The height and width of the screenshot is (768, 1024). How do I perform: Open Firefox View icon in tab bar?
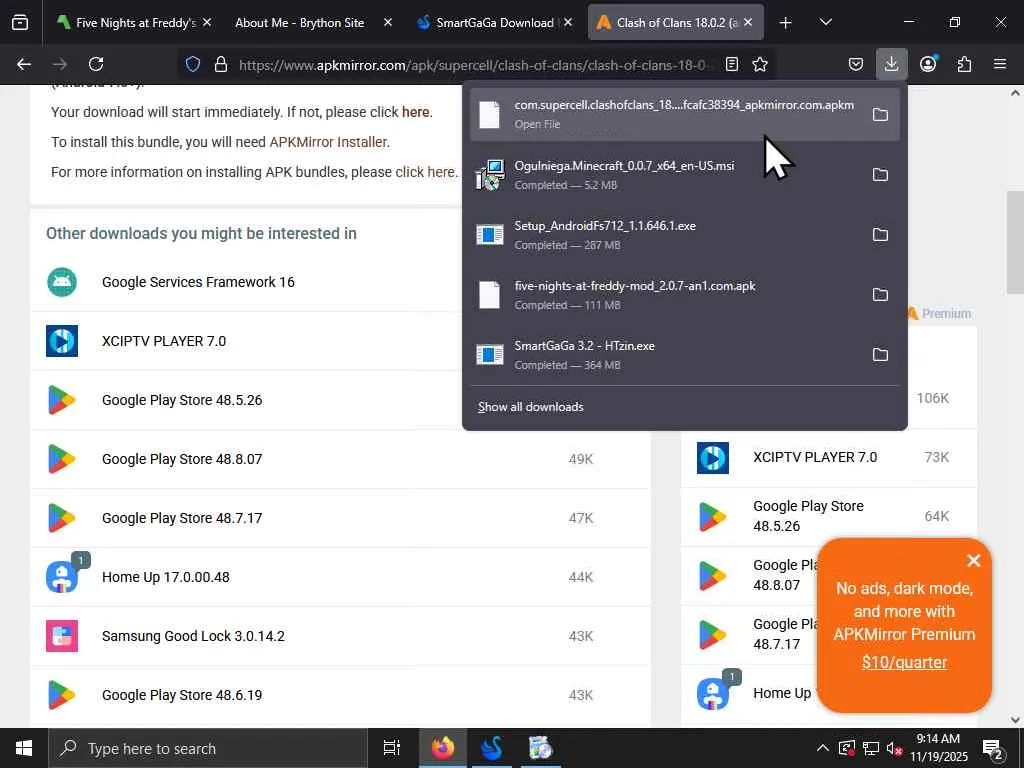(x=20, y=22)
